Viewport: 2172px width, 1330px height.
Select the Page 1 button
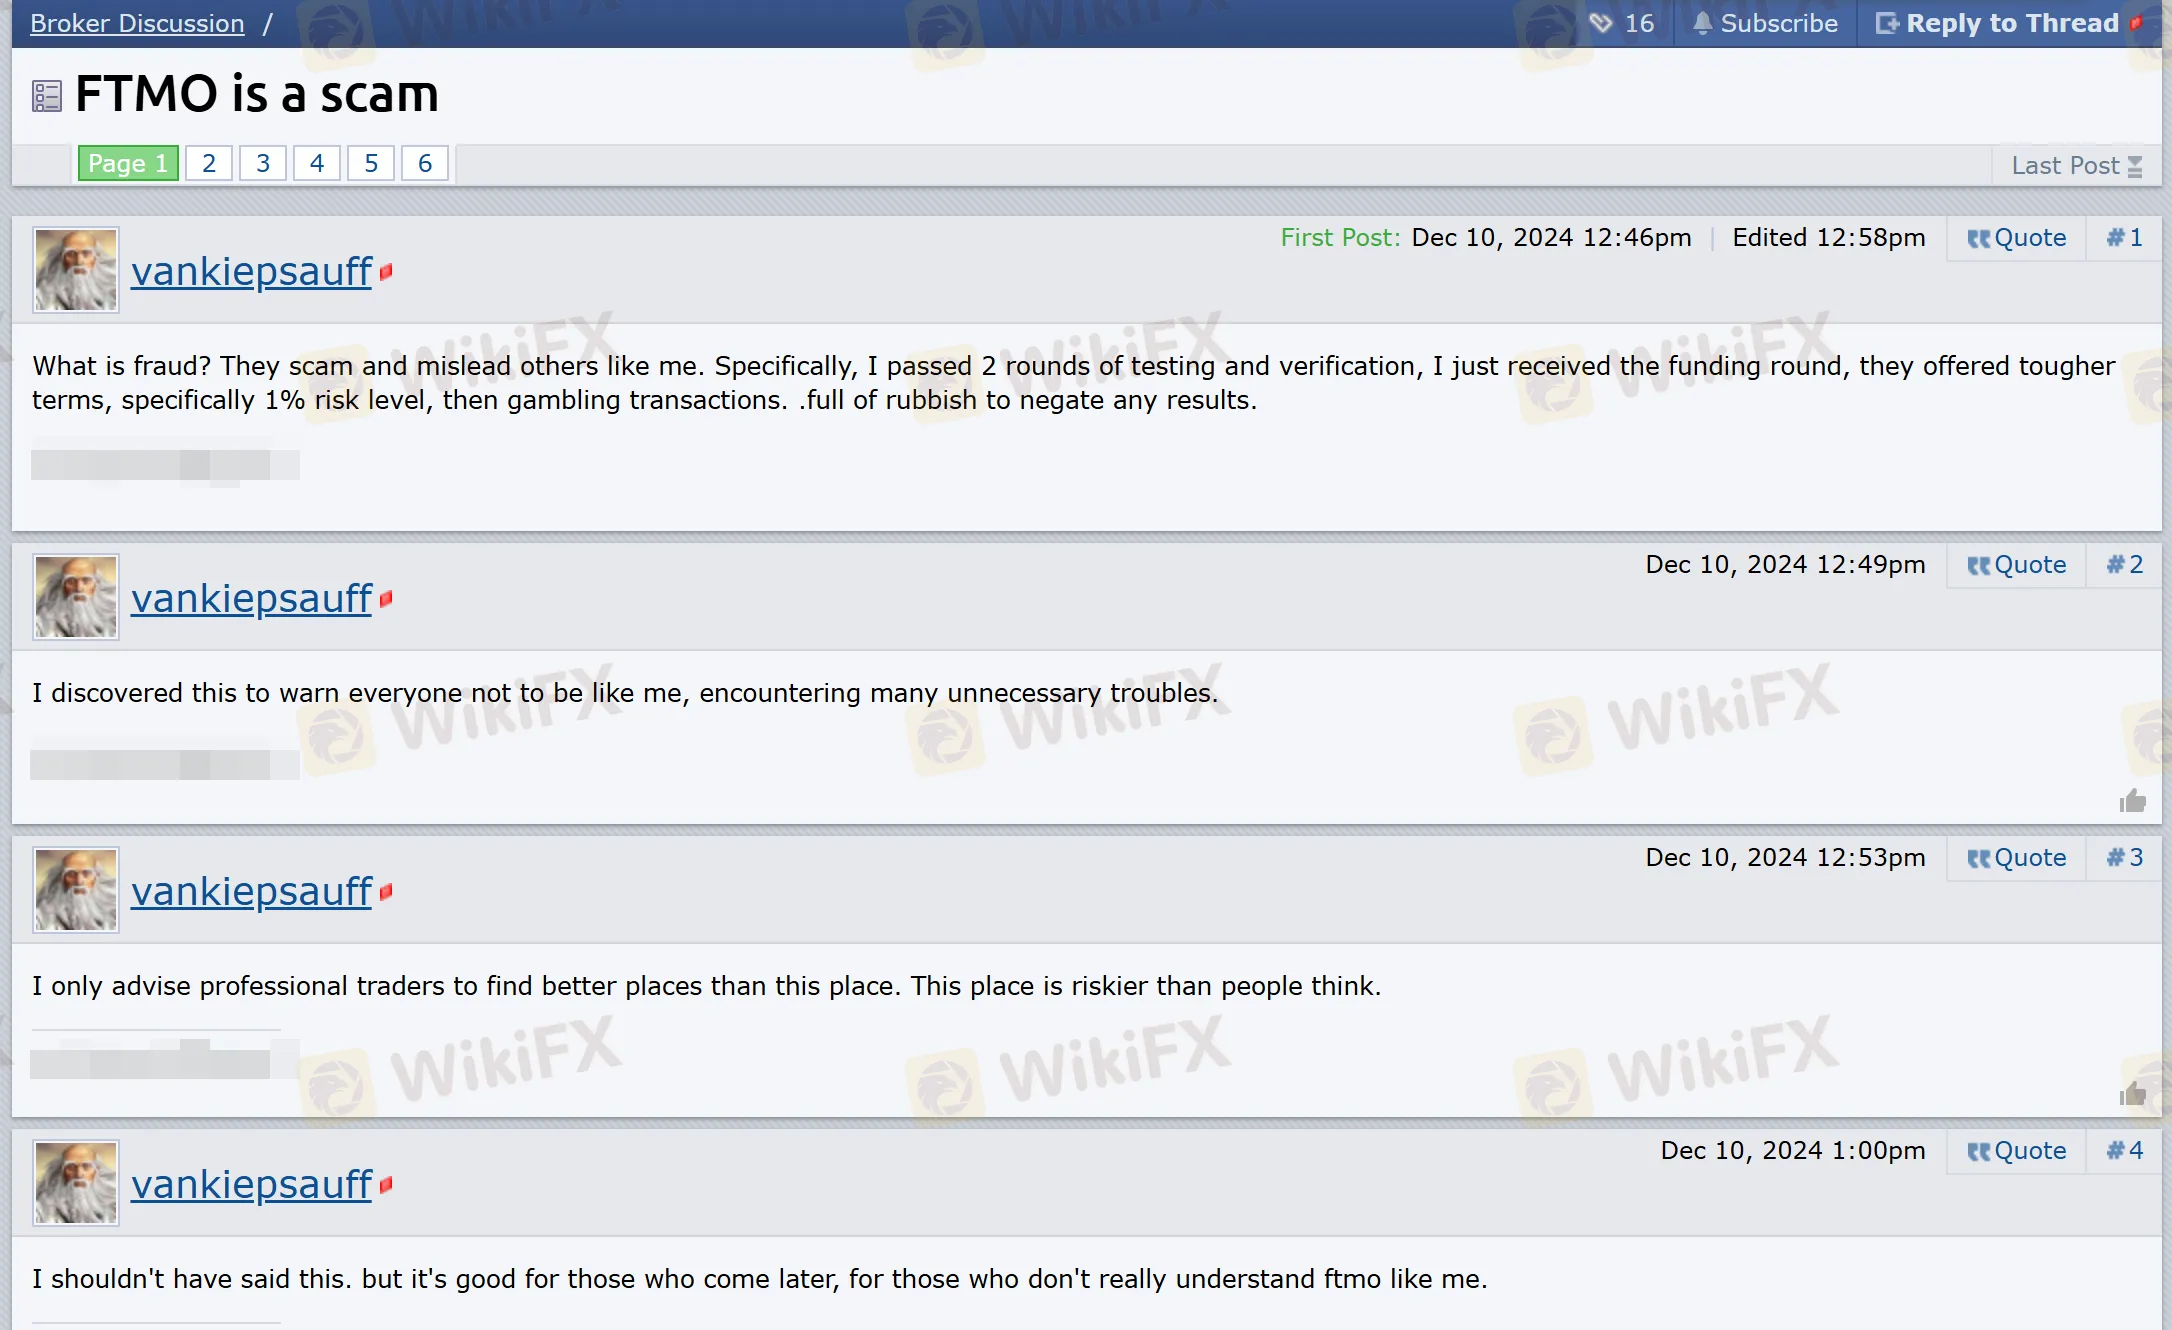128,163
